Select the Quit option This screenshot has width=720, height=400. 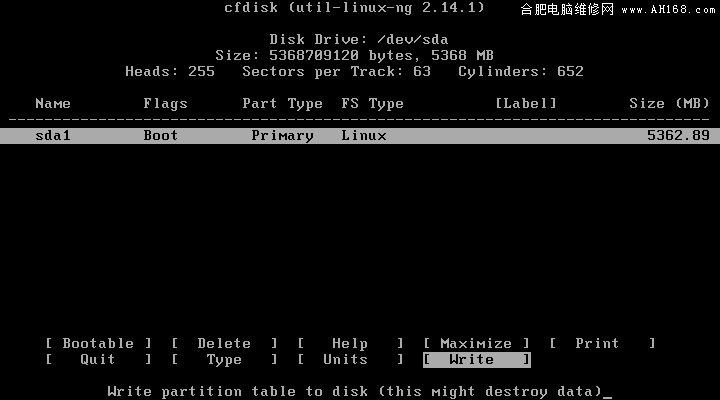98,360
